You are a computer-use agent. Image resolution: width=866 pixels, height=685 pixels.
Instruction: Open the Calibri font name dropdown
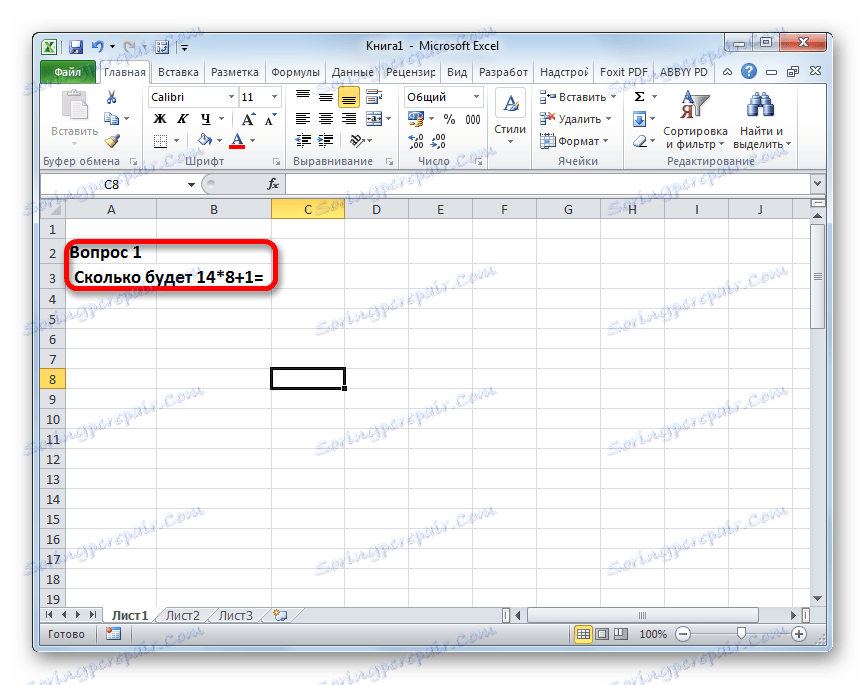[x=231, y=97]
